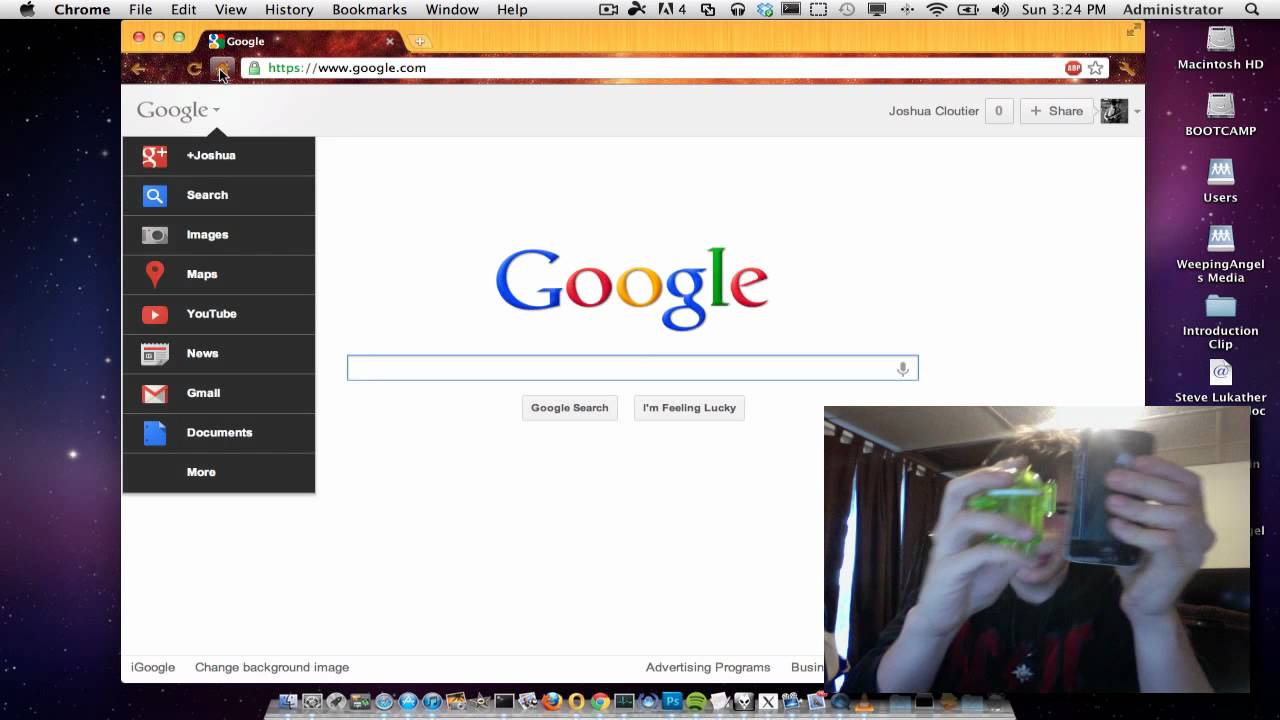Screen dimensions: 1280x720
Task: Open the Joshua Cloutier profile link
Action: (x=934, y=111)
